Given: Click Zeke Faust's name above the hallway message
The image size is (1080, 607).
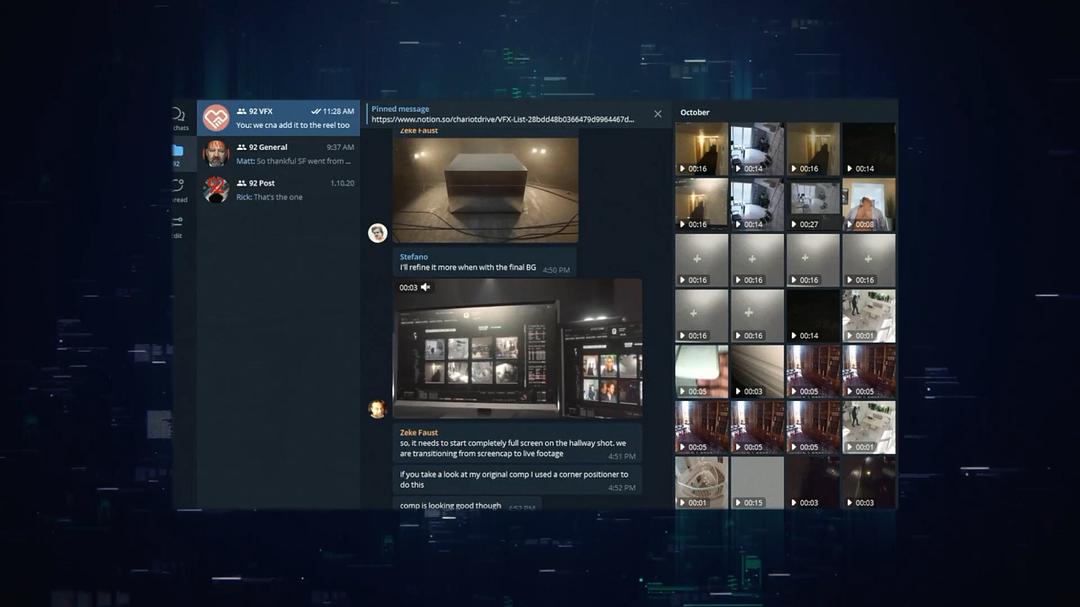Looking at the screenshot, I should tap(419, 432).
